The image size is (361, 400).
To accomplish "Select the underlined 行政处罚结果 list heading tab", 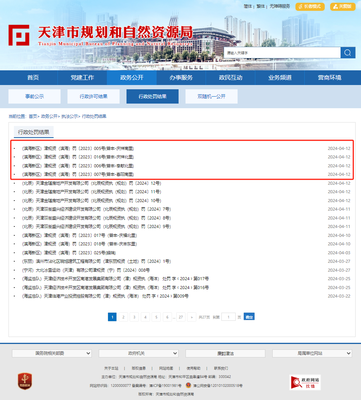I will (x=33, y=132).
